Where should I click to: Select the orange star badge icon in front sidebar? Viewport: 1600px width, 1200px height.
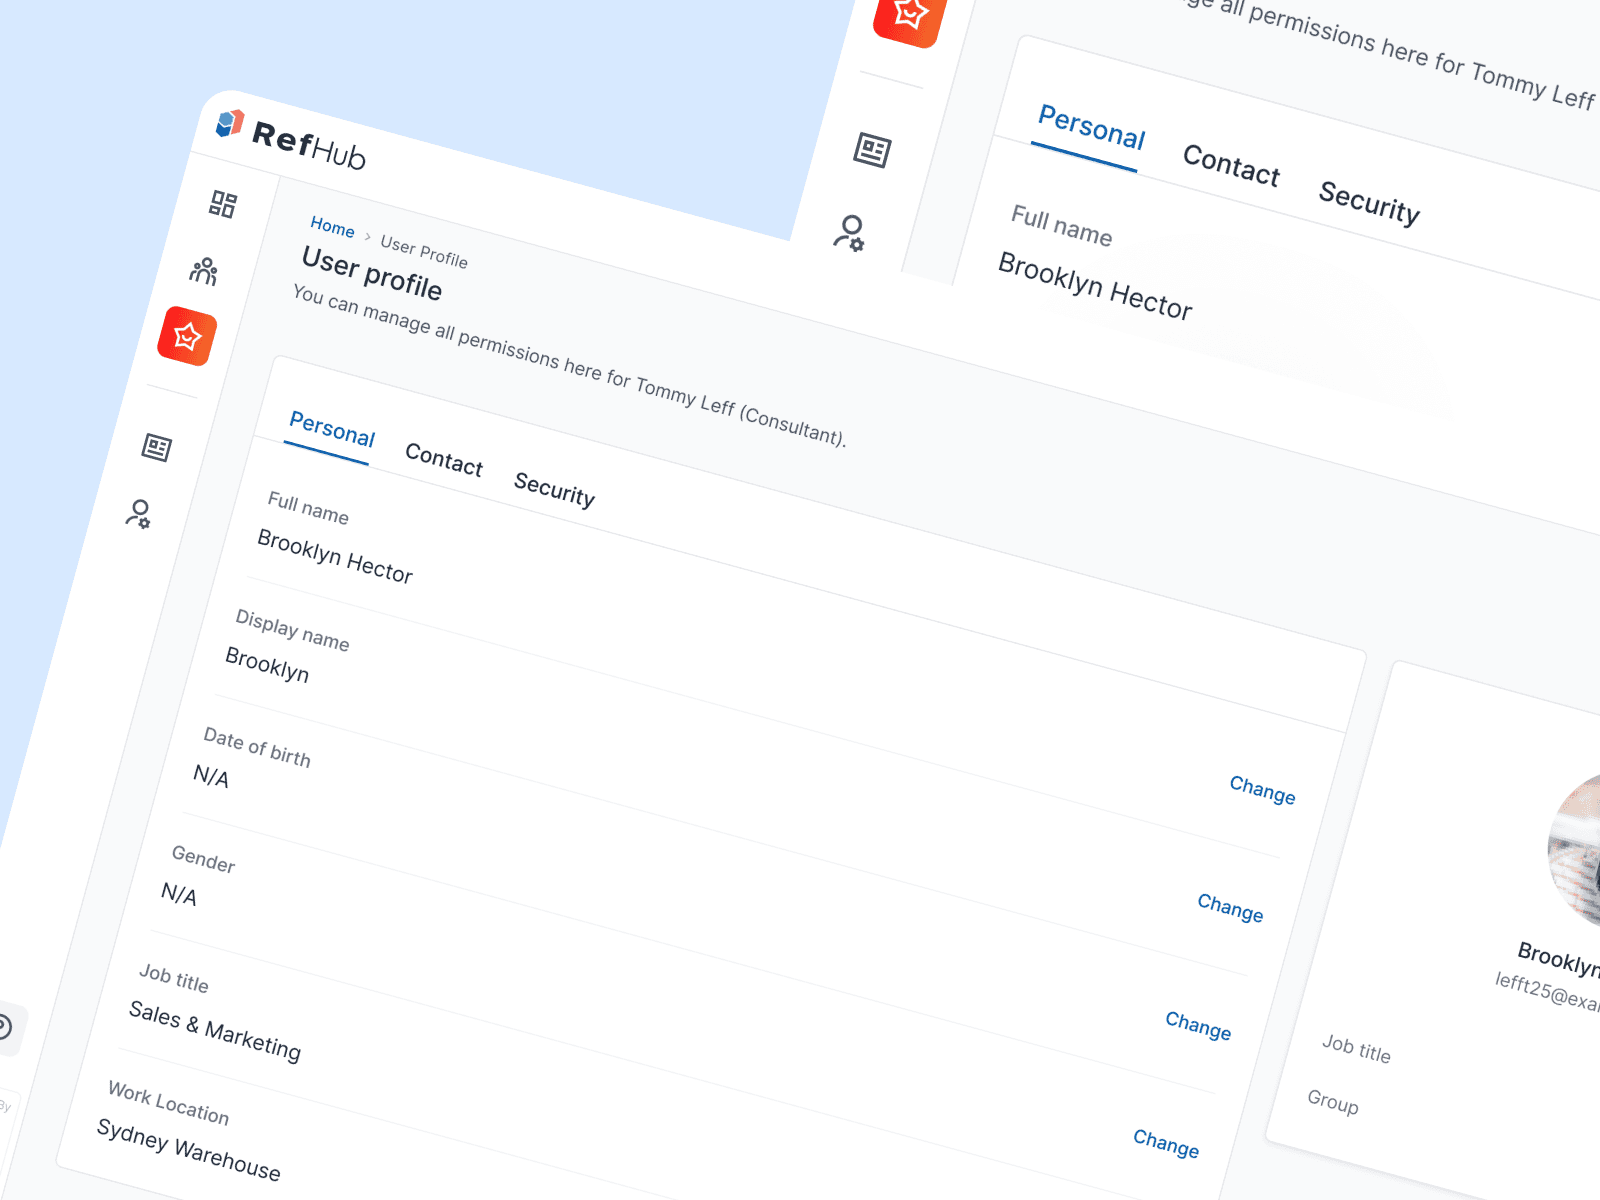(187, 336)
